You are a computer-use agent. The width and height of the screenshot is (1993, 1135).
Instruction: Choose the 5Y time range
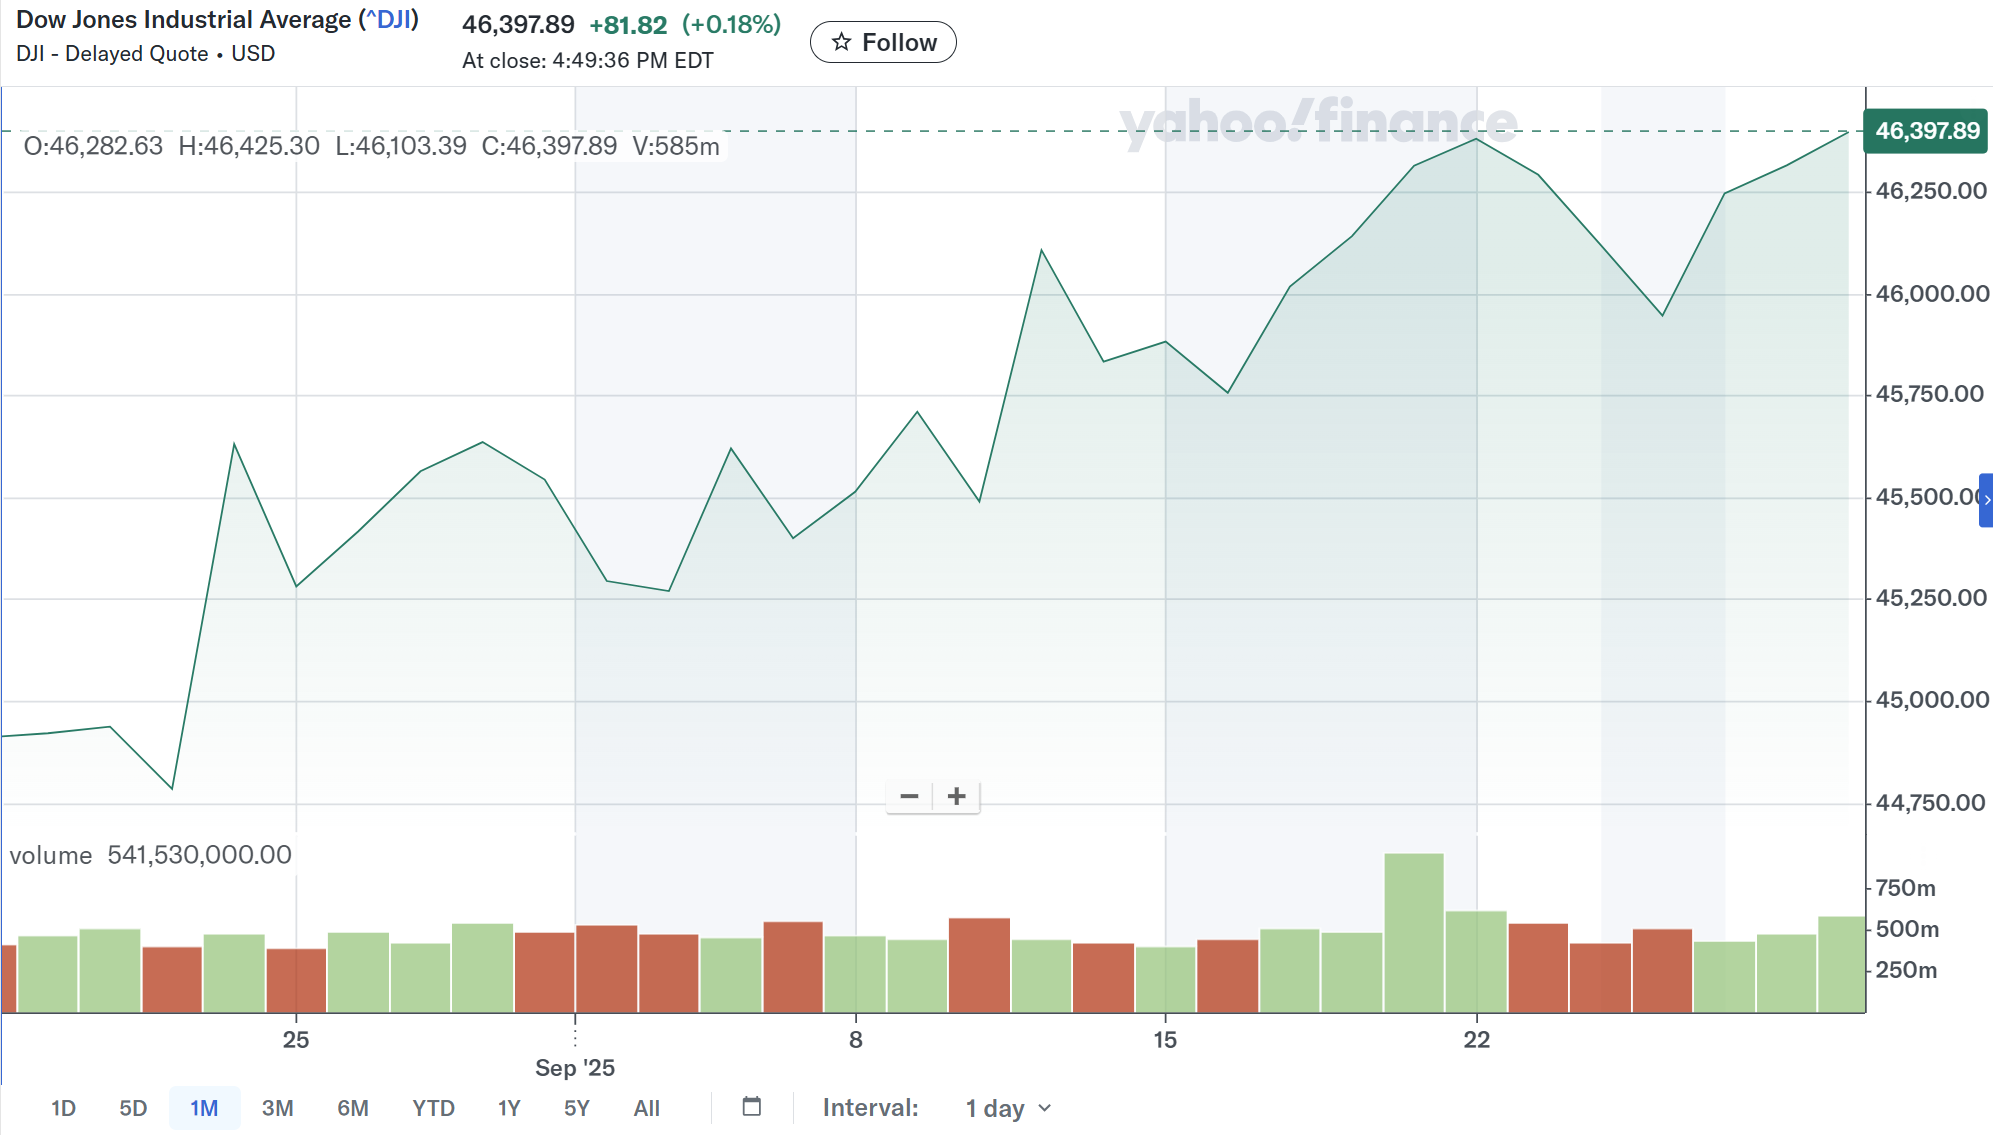(x=577, y=1108)
